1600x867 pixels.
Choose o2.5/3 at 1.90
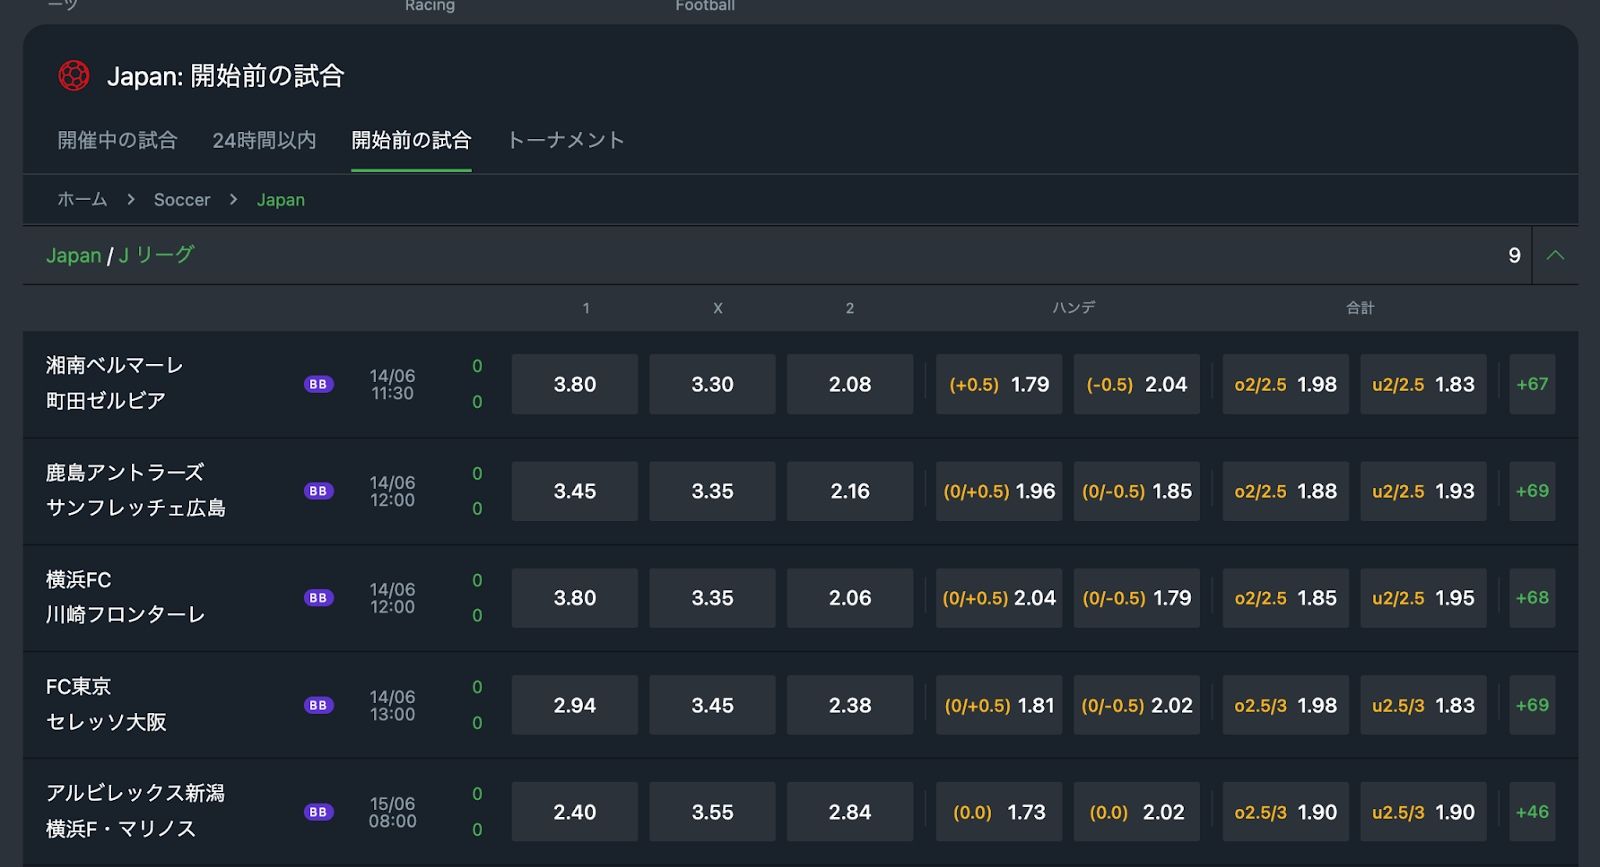[1286, 812]
